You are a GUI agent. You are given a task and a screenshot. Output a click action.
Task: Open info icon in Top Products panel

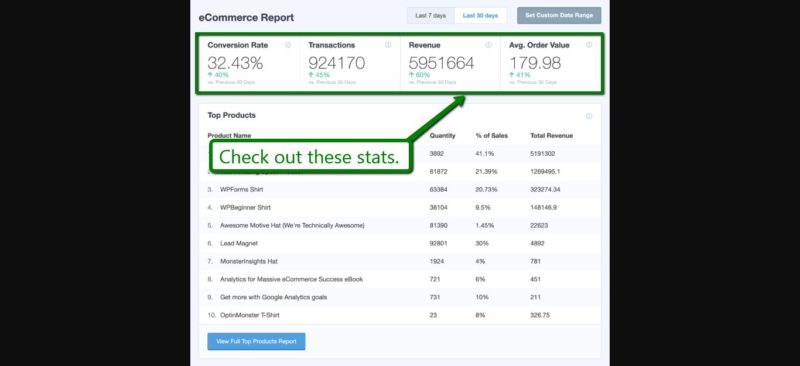pyautogui.click(x=589, y=116)
